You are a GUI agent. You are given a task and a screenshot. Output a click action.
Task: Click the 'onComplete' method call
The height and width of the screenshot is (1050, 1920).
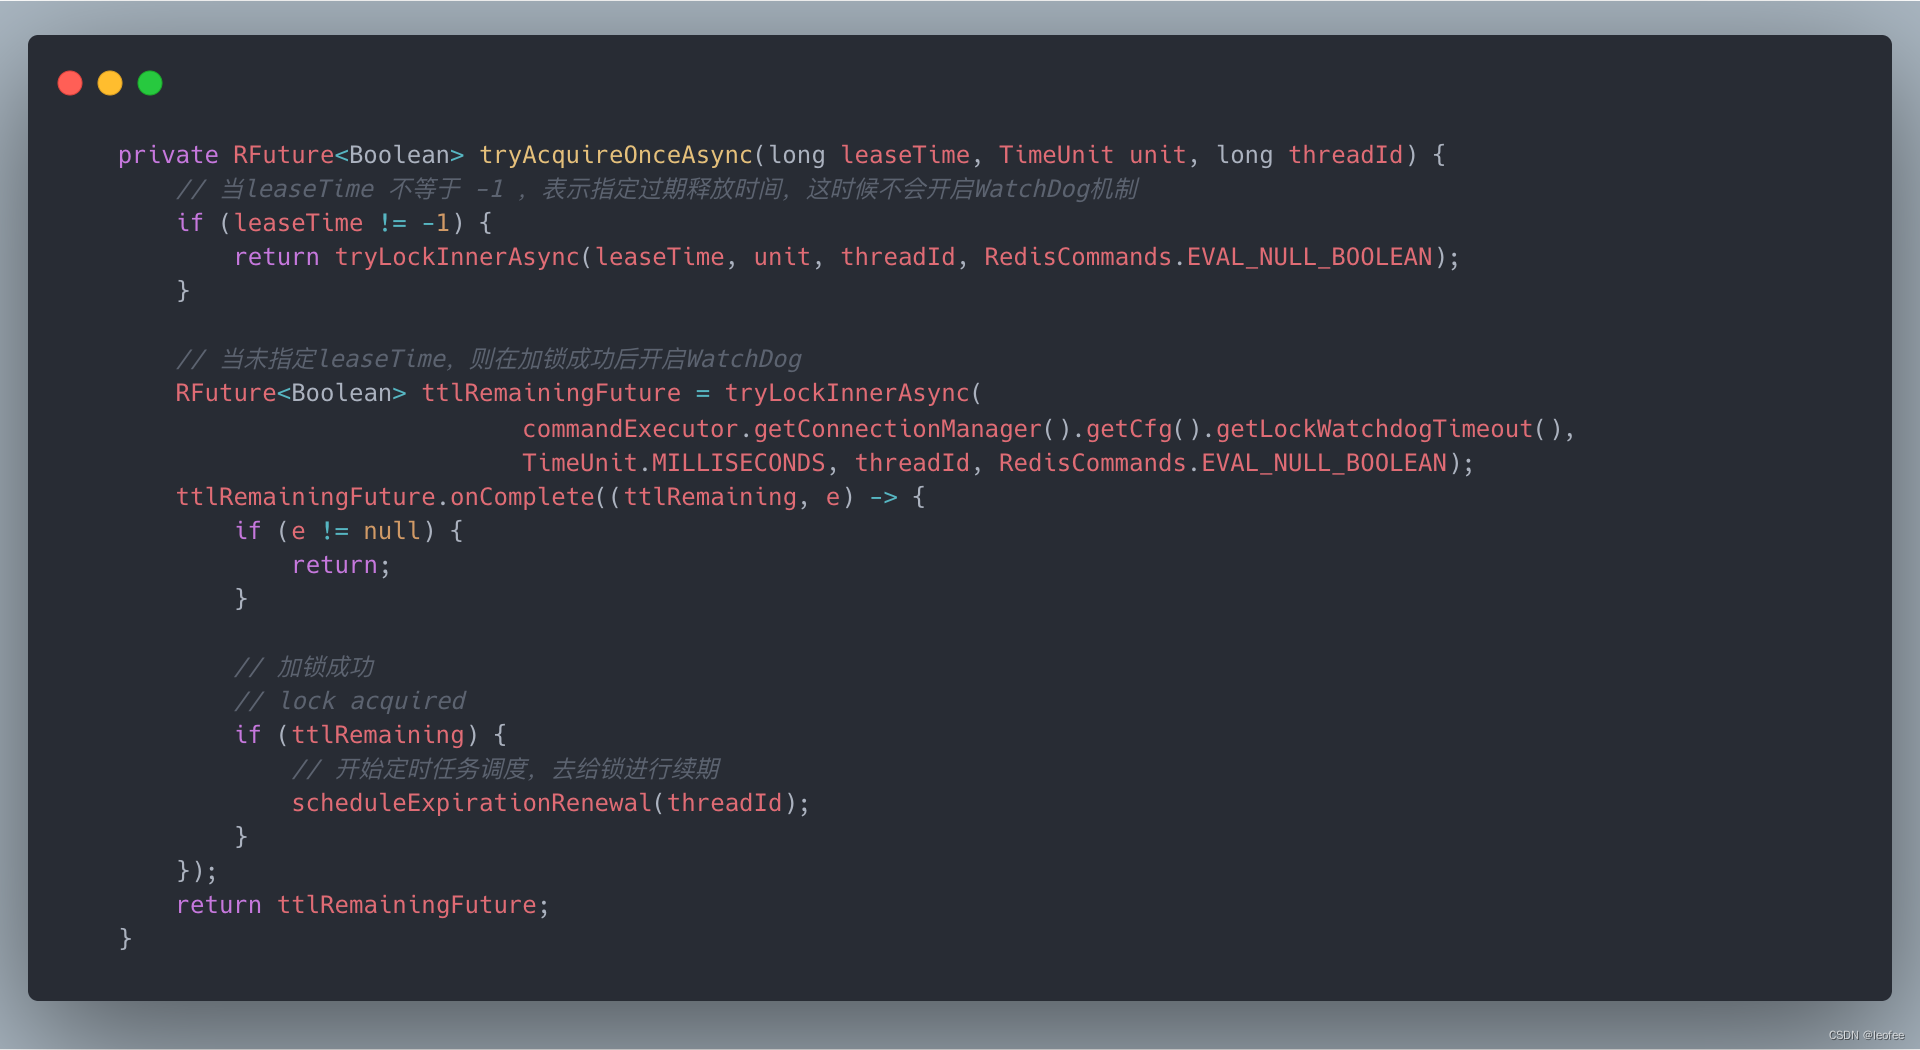coord(522,497)
